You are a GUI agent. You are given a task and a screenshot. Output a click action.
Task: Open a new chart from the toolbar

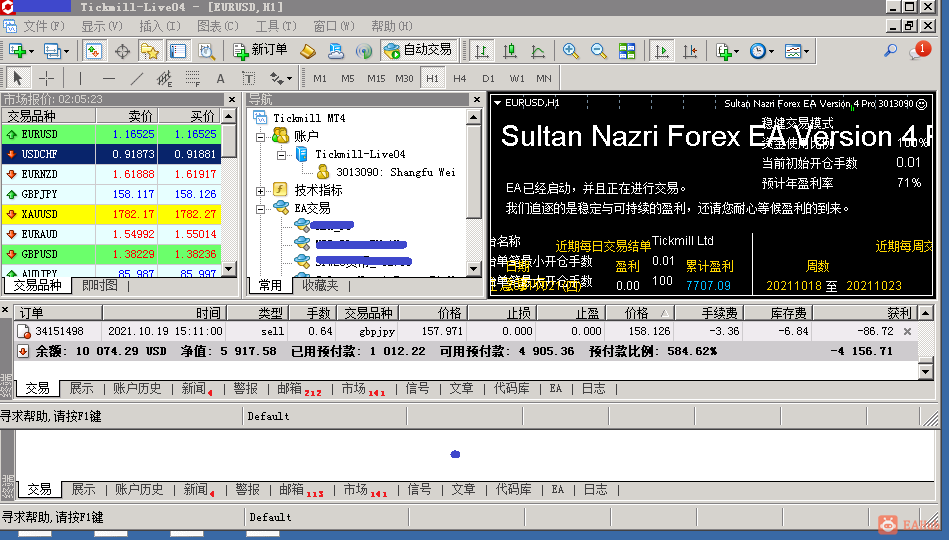[17, 51]
